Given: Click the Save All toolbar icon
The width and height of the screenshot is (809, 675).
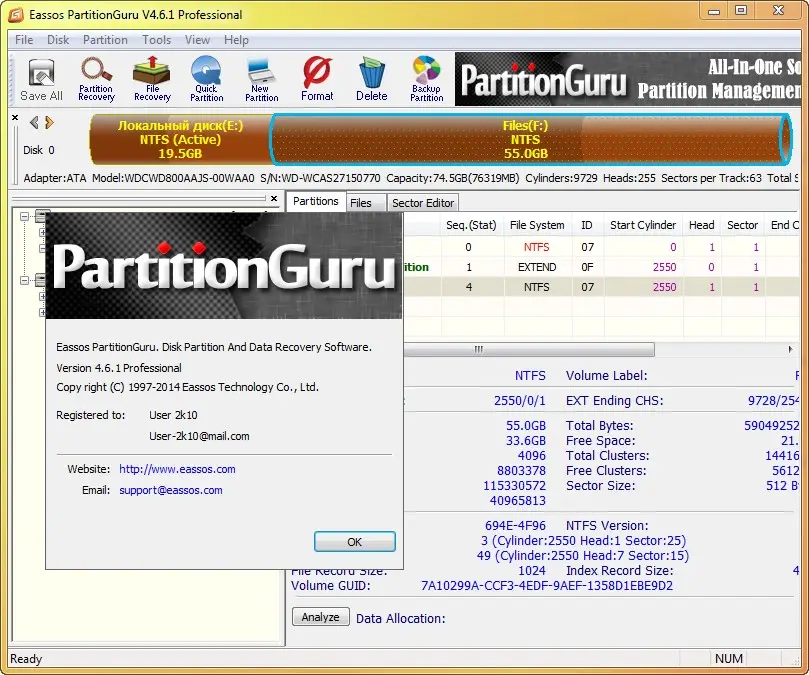Looking at the screenshot, I should [41, 79].
